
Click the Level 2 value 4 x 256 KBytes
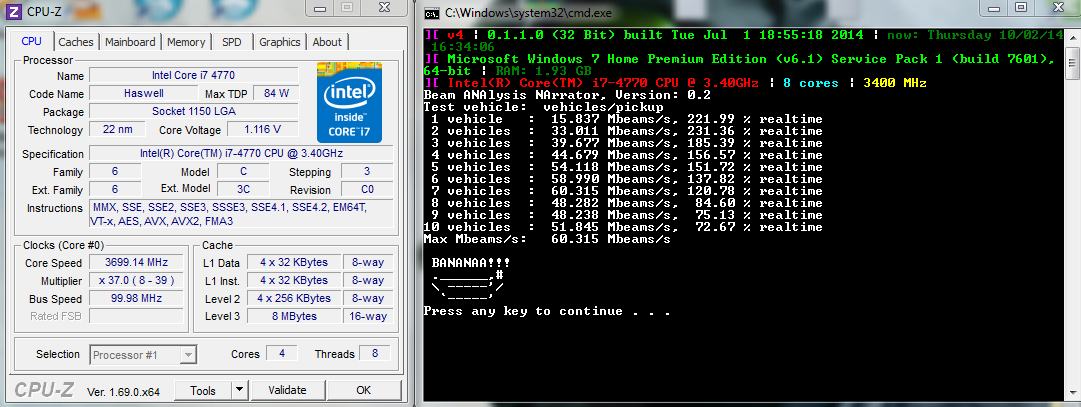click(x=293, y=298)
